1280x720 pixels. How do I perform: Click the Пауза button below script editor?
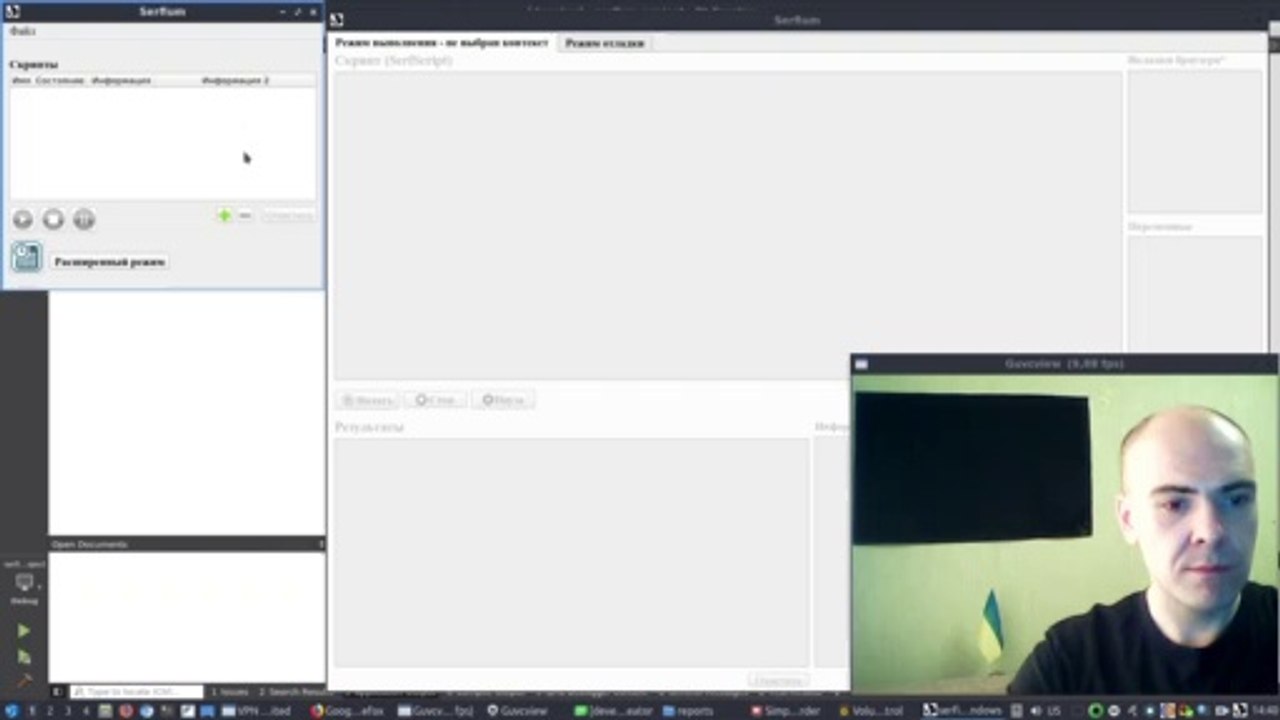click(503, 400)
